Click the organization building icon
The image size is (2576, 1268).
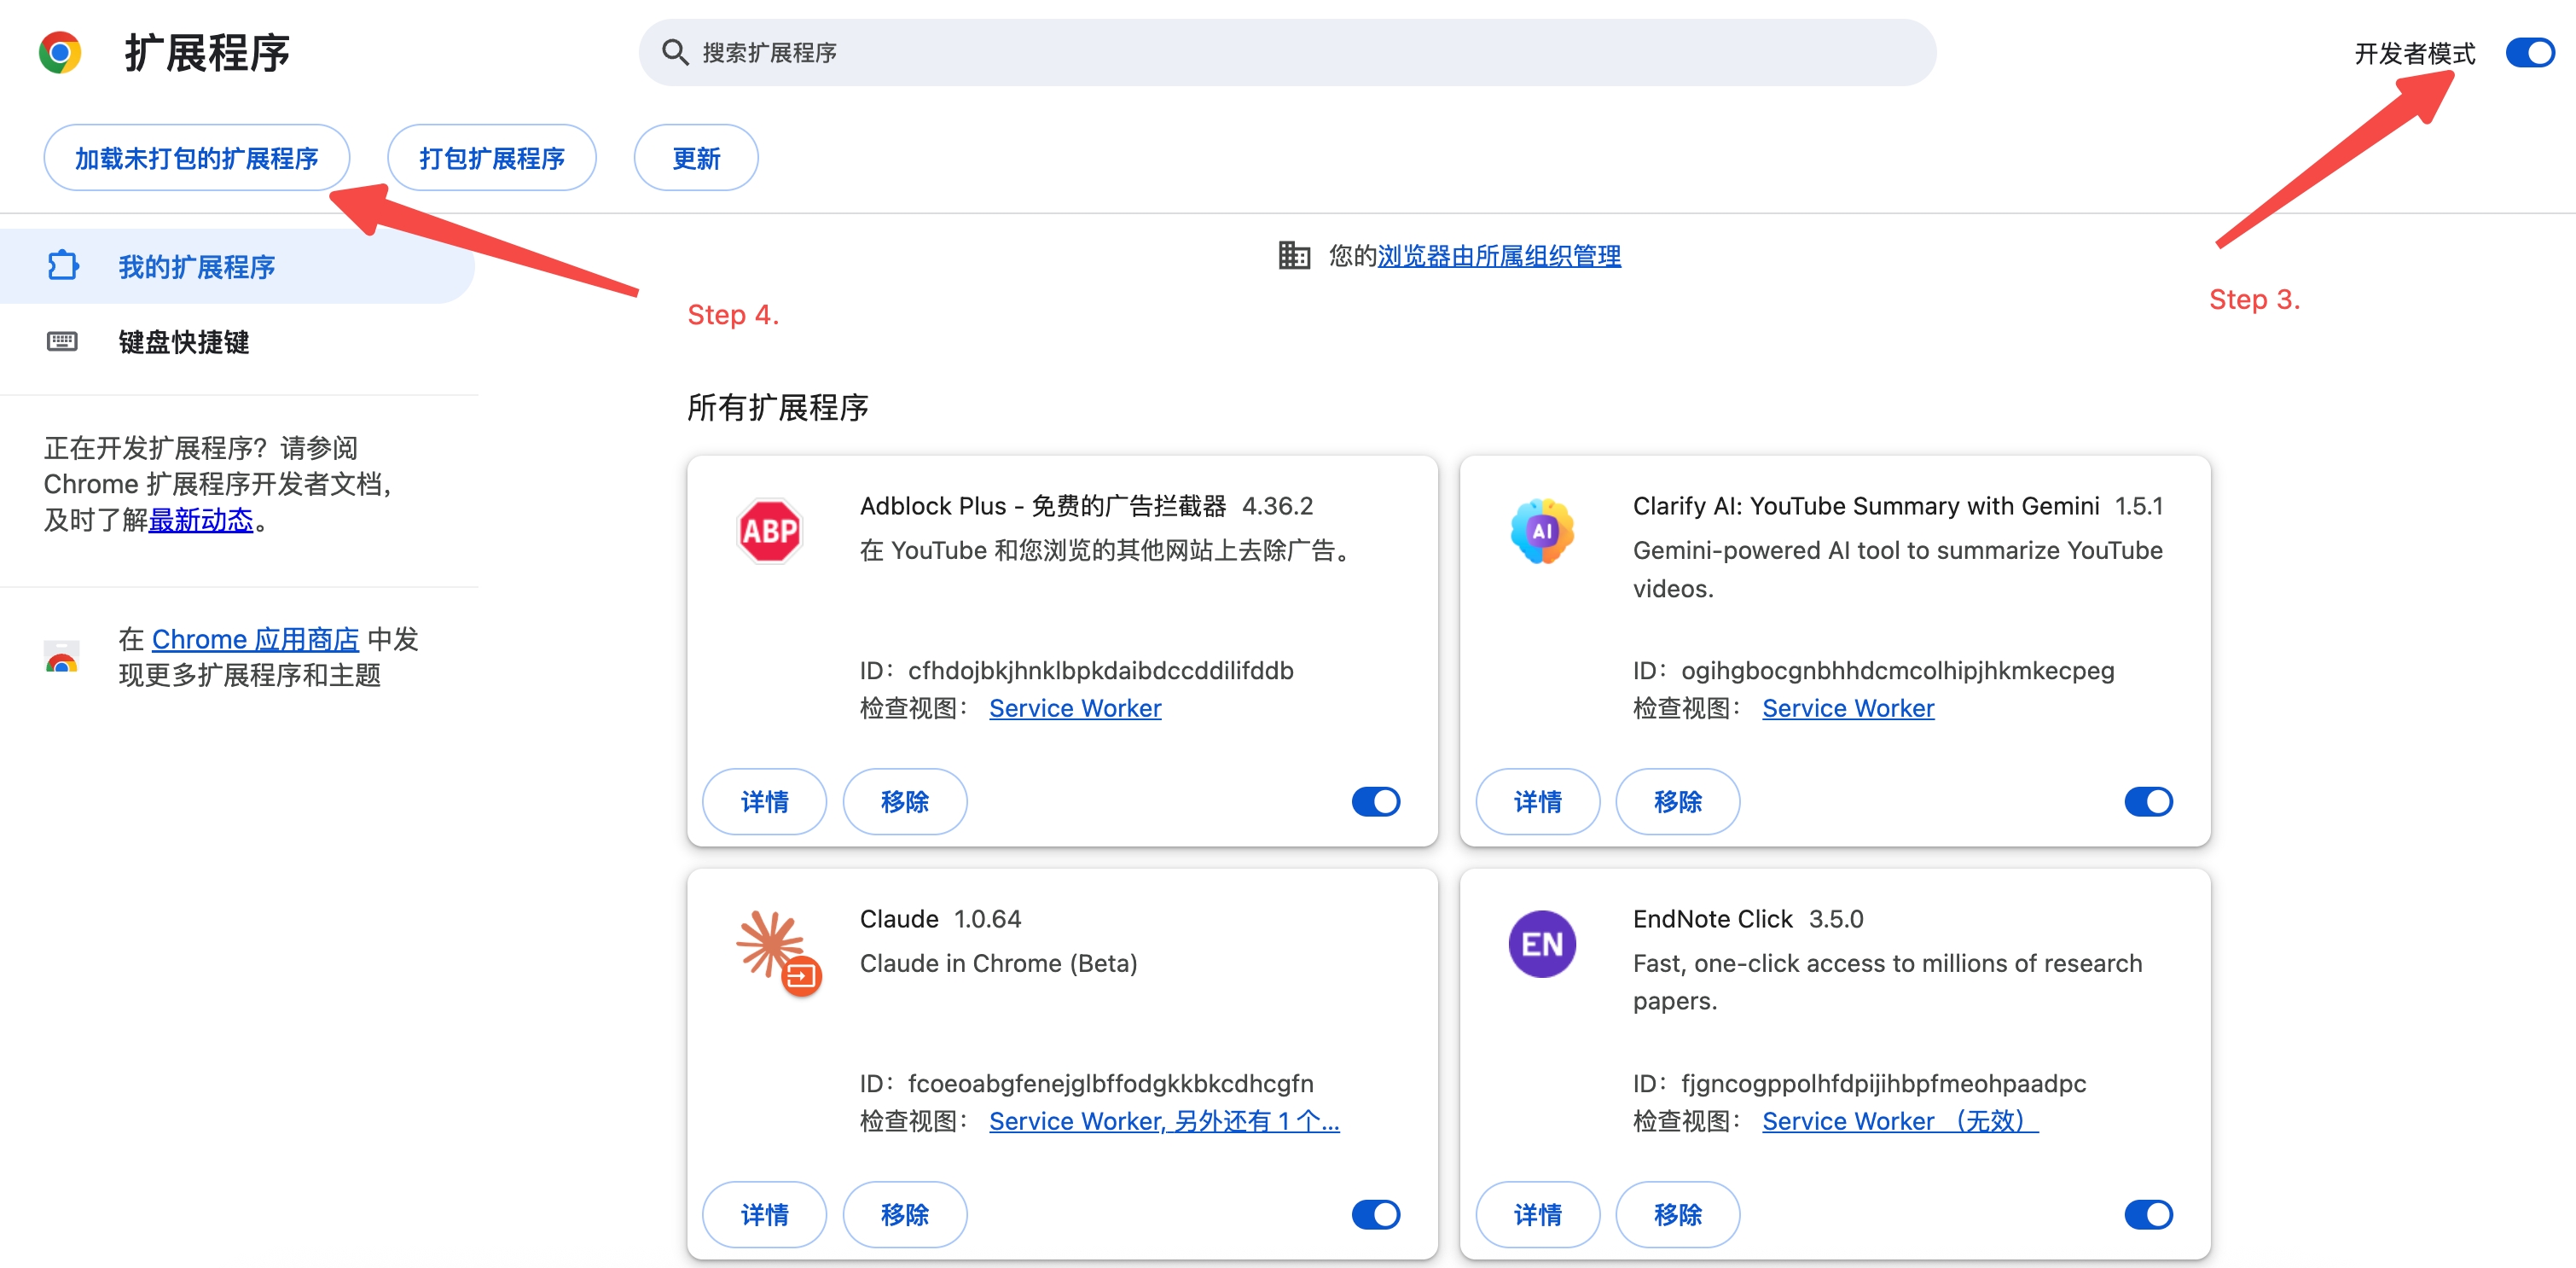pyautogui.click(x=1293, y=256)
